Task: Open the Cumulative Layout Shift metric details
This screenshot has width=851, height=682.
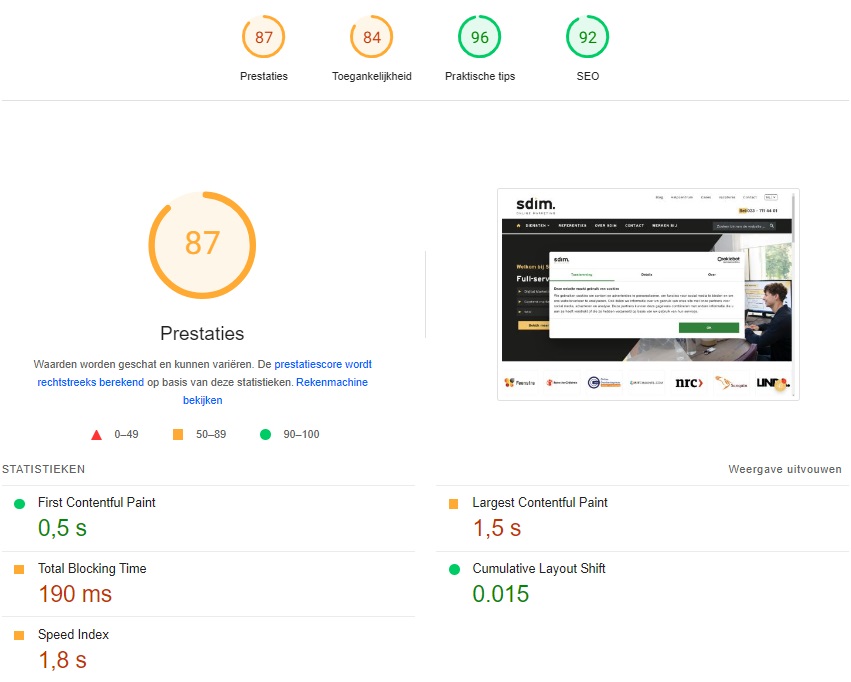Action: pyautogui.click(x=538, y=569)
